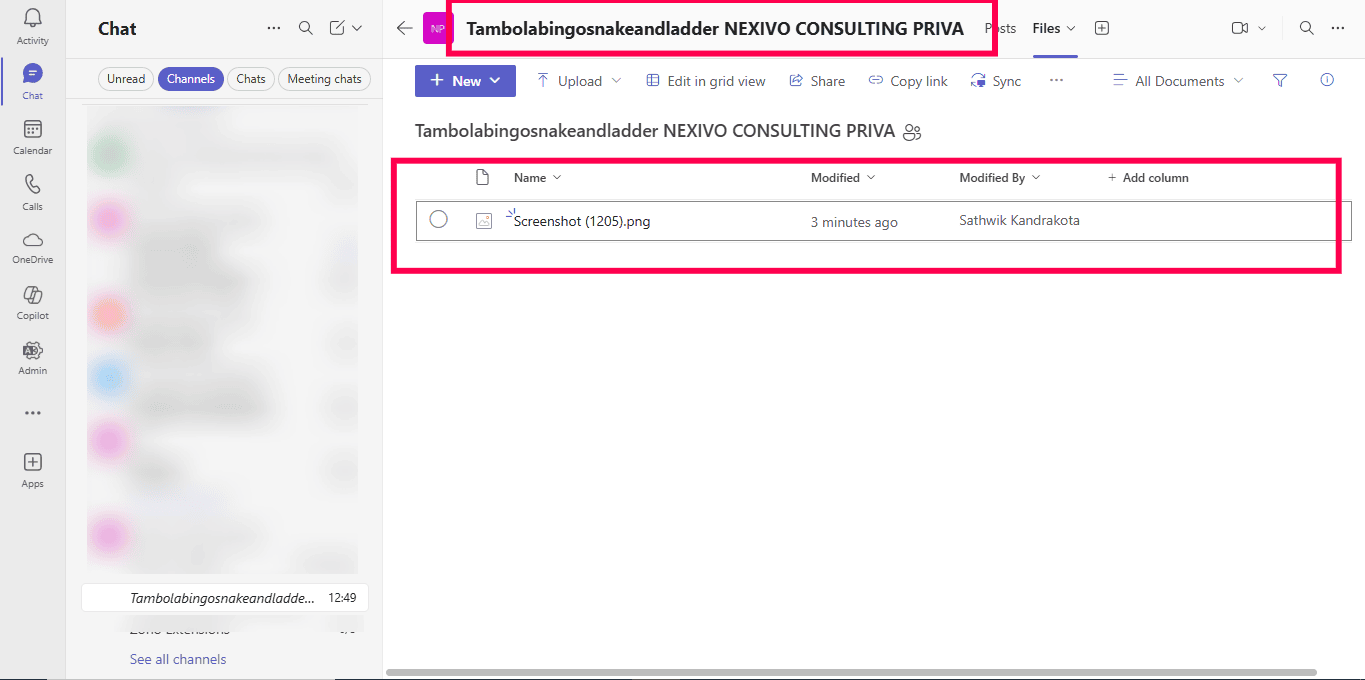Image resolution: width=1365 pixels, height=680 pixels.
Task: Open the files toolbar overflow menu
Action: pos(1056,81)
